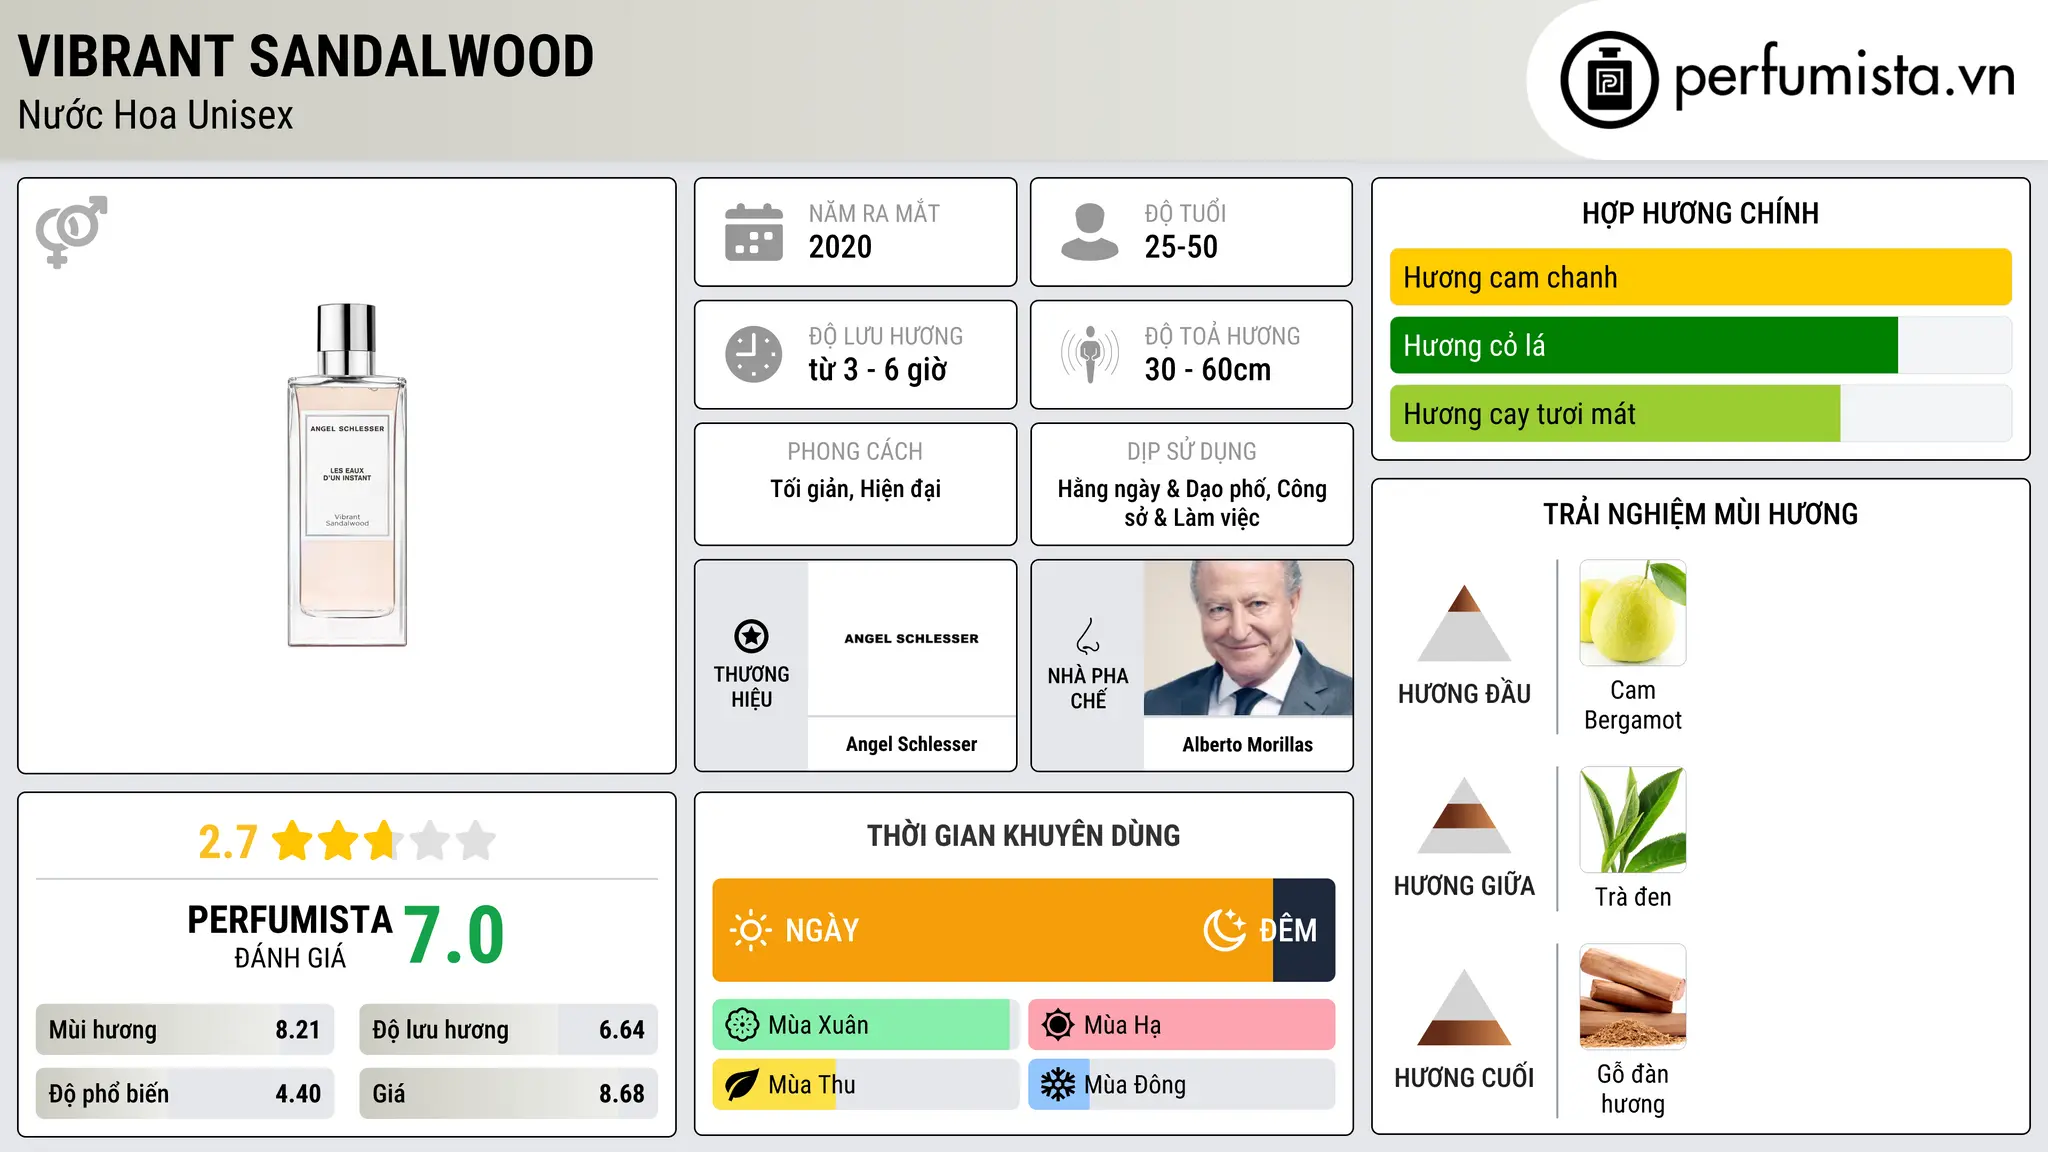Click the sillage value 30 - 60cm
This screenshot has height=1152, width=2048.
tap(1208, 370)
